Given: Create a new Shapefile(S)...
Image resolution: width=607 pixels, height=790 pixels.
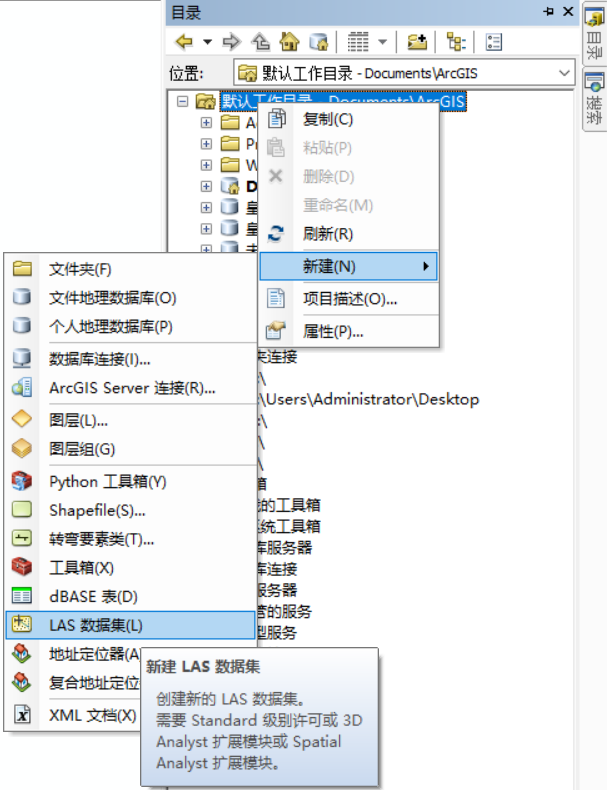Looking at the screenshot, I should tap(131, 510).
